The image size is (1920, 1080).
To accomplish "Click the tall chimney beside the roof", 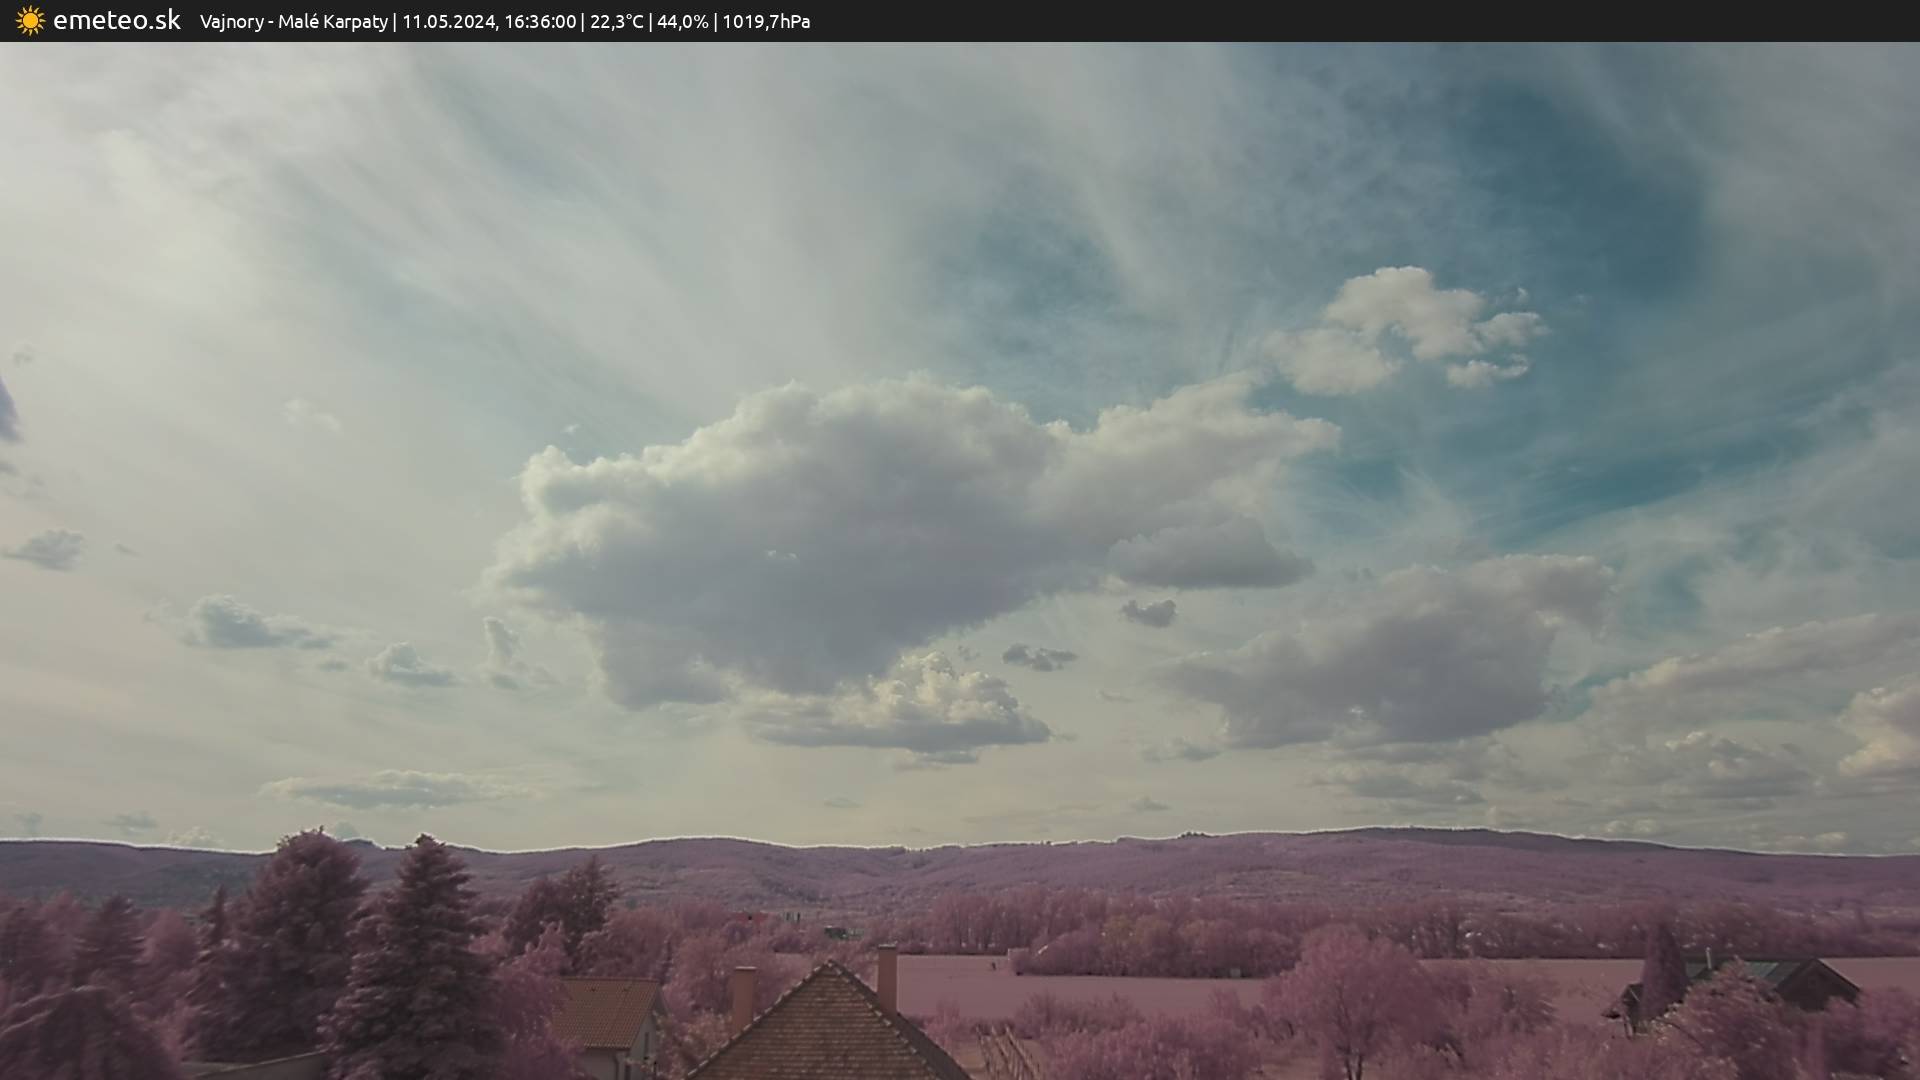I will pyautogui.click(x=887, y=978).
